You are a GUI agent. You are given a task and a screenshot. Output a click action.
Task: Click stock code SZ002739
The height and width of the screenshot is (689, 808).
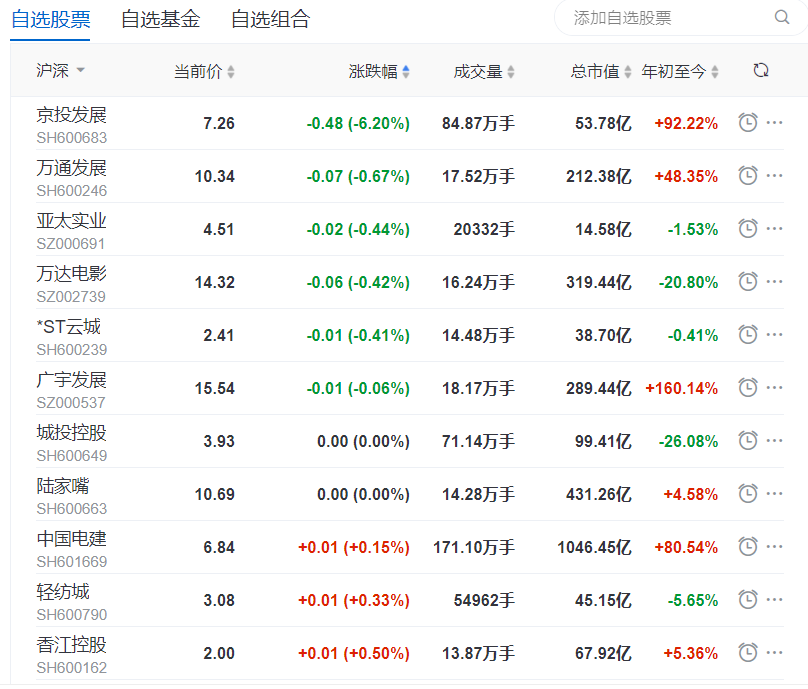[x=71, y=296]
